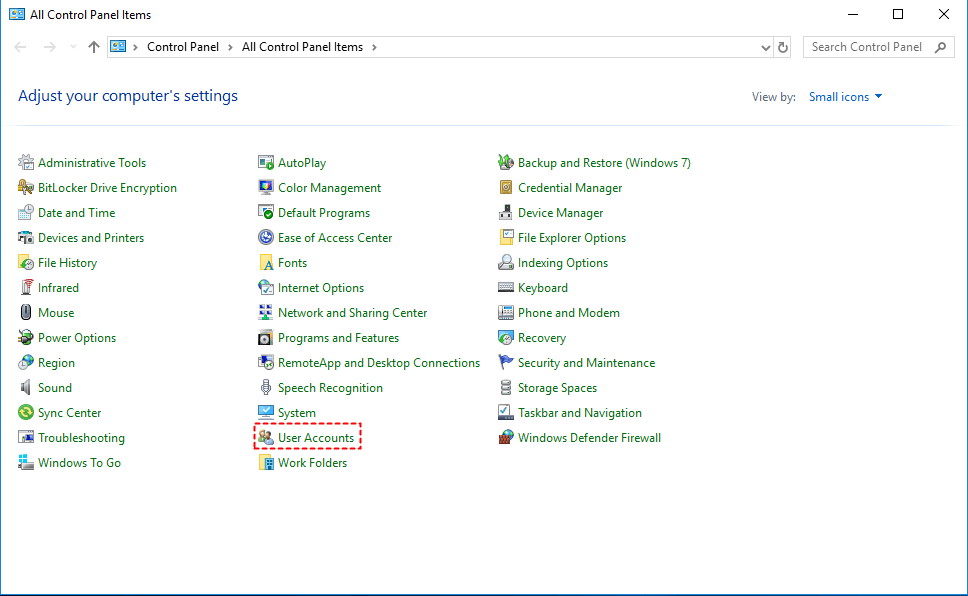Expand the address bar history dropdown
Image resolution: width=968 pixels, height=596 pixels.
[x=766, y=48]
